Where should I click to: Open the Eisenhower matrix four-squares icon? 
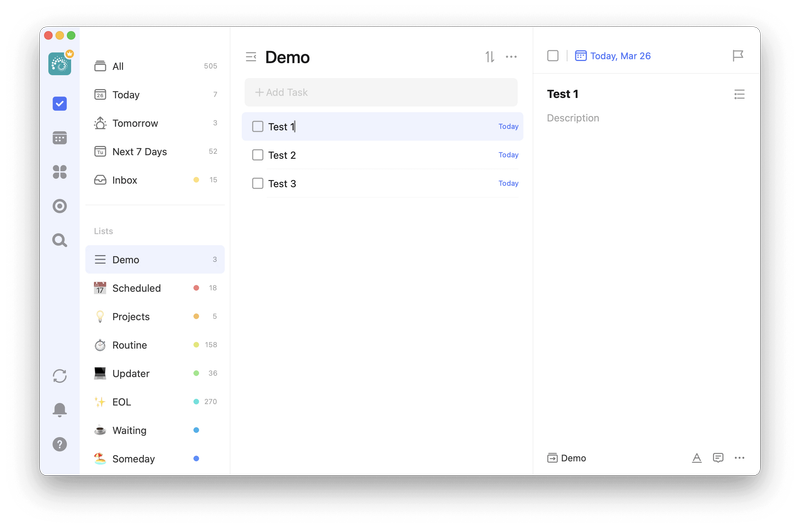pos(60,172)
